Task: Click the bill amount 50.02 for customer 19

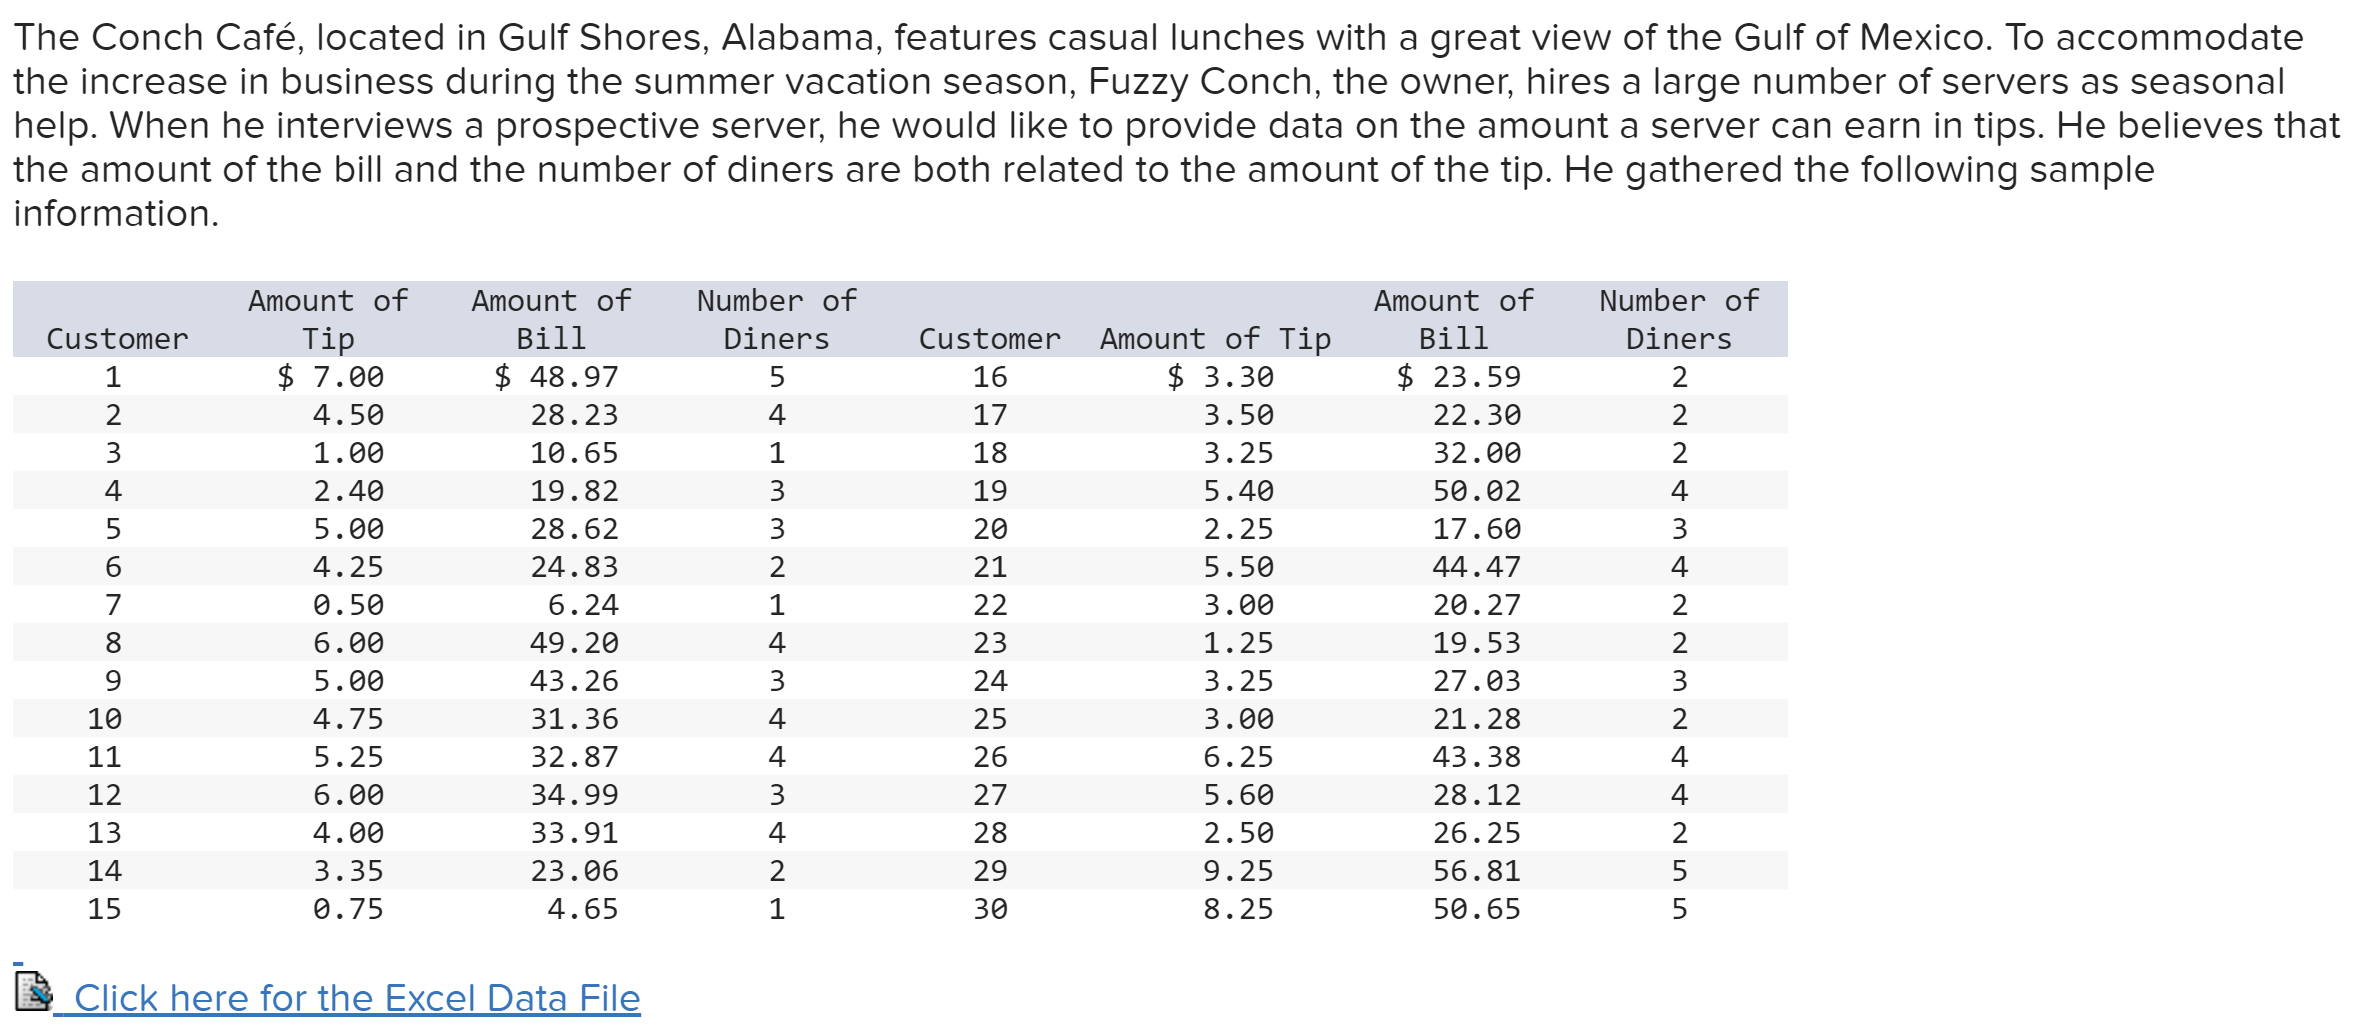Action: tap(1477, 491)
